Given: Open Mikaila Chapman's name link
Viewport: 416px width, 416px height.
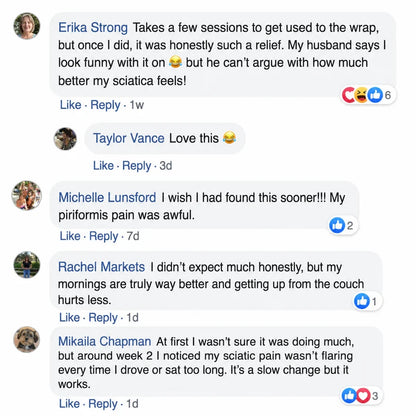Looking at the screenshot, I should coord(104,342).
